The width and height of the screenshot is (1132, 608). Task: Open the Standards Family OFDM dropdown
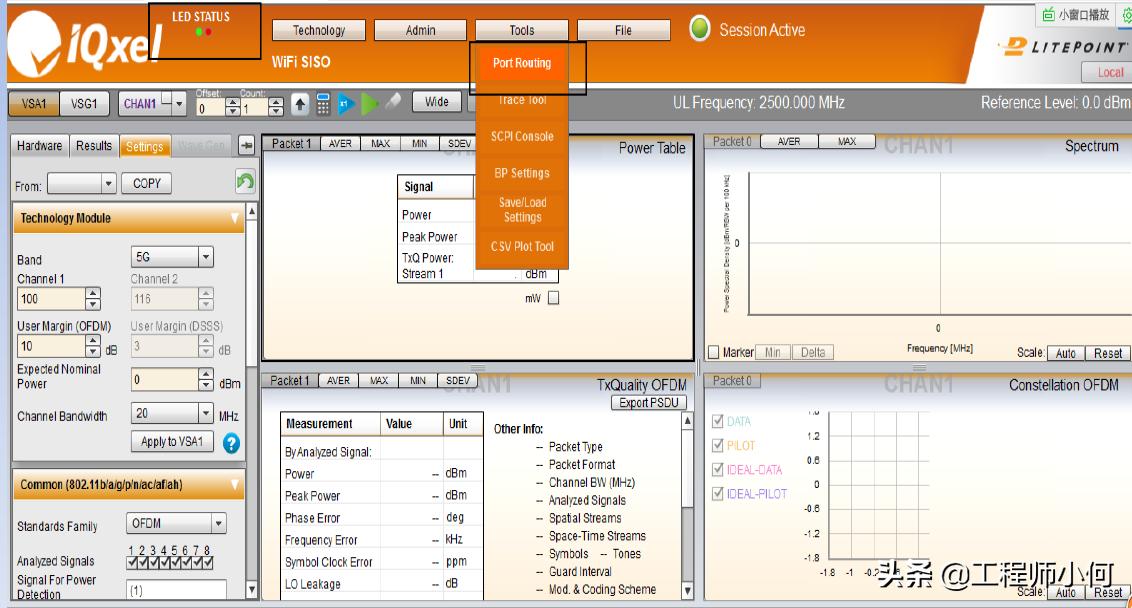[x=219, y=523]
